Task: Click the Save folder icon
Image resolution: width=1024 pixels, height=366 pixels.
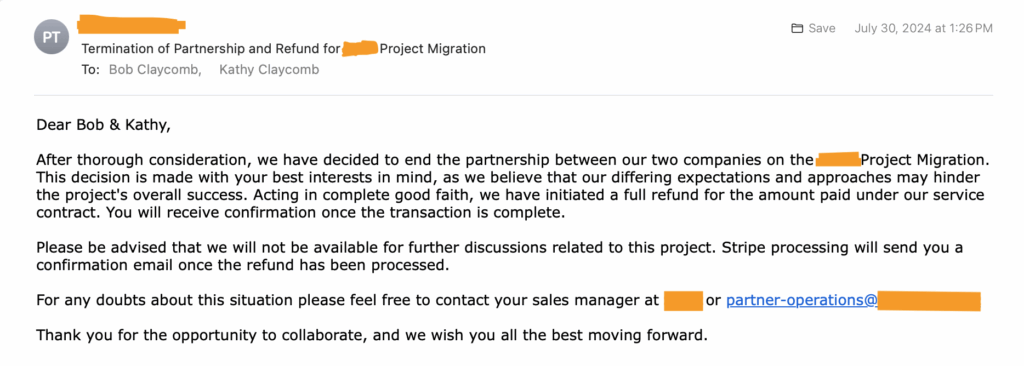Action: pos(796,28)
